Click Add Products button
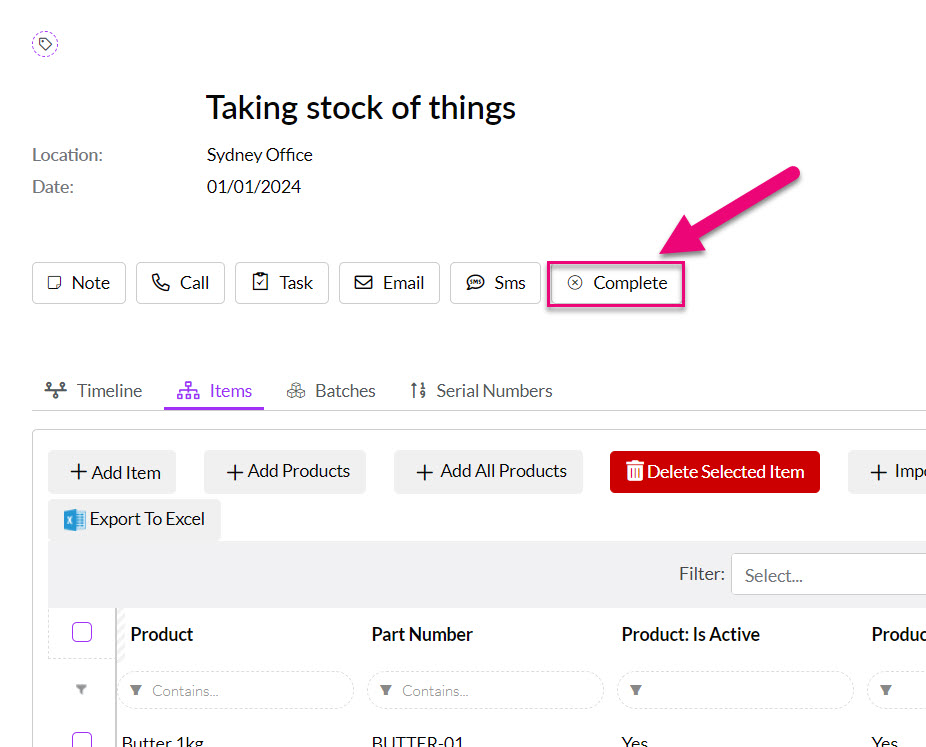The height and width of the screenshot is (747, 926). 285,472
